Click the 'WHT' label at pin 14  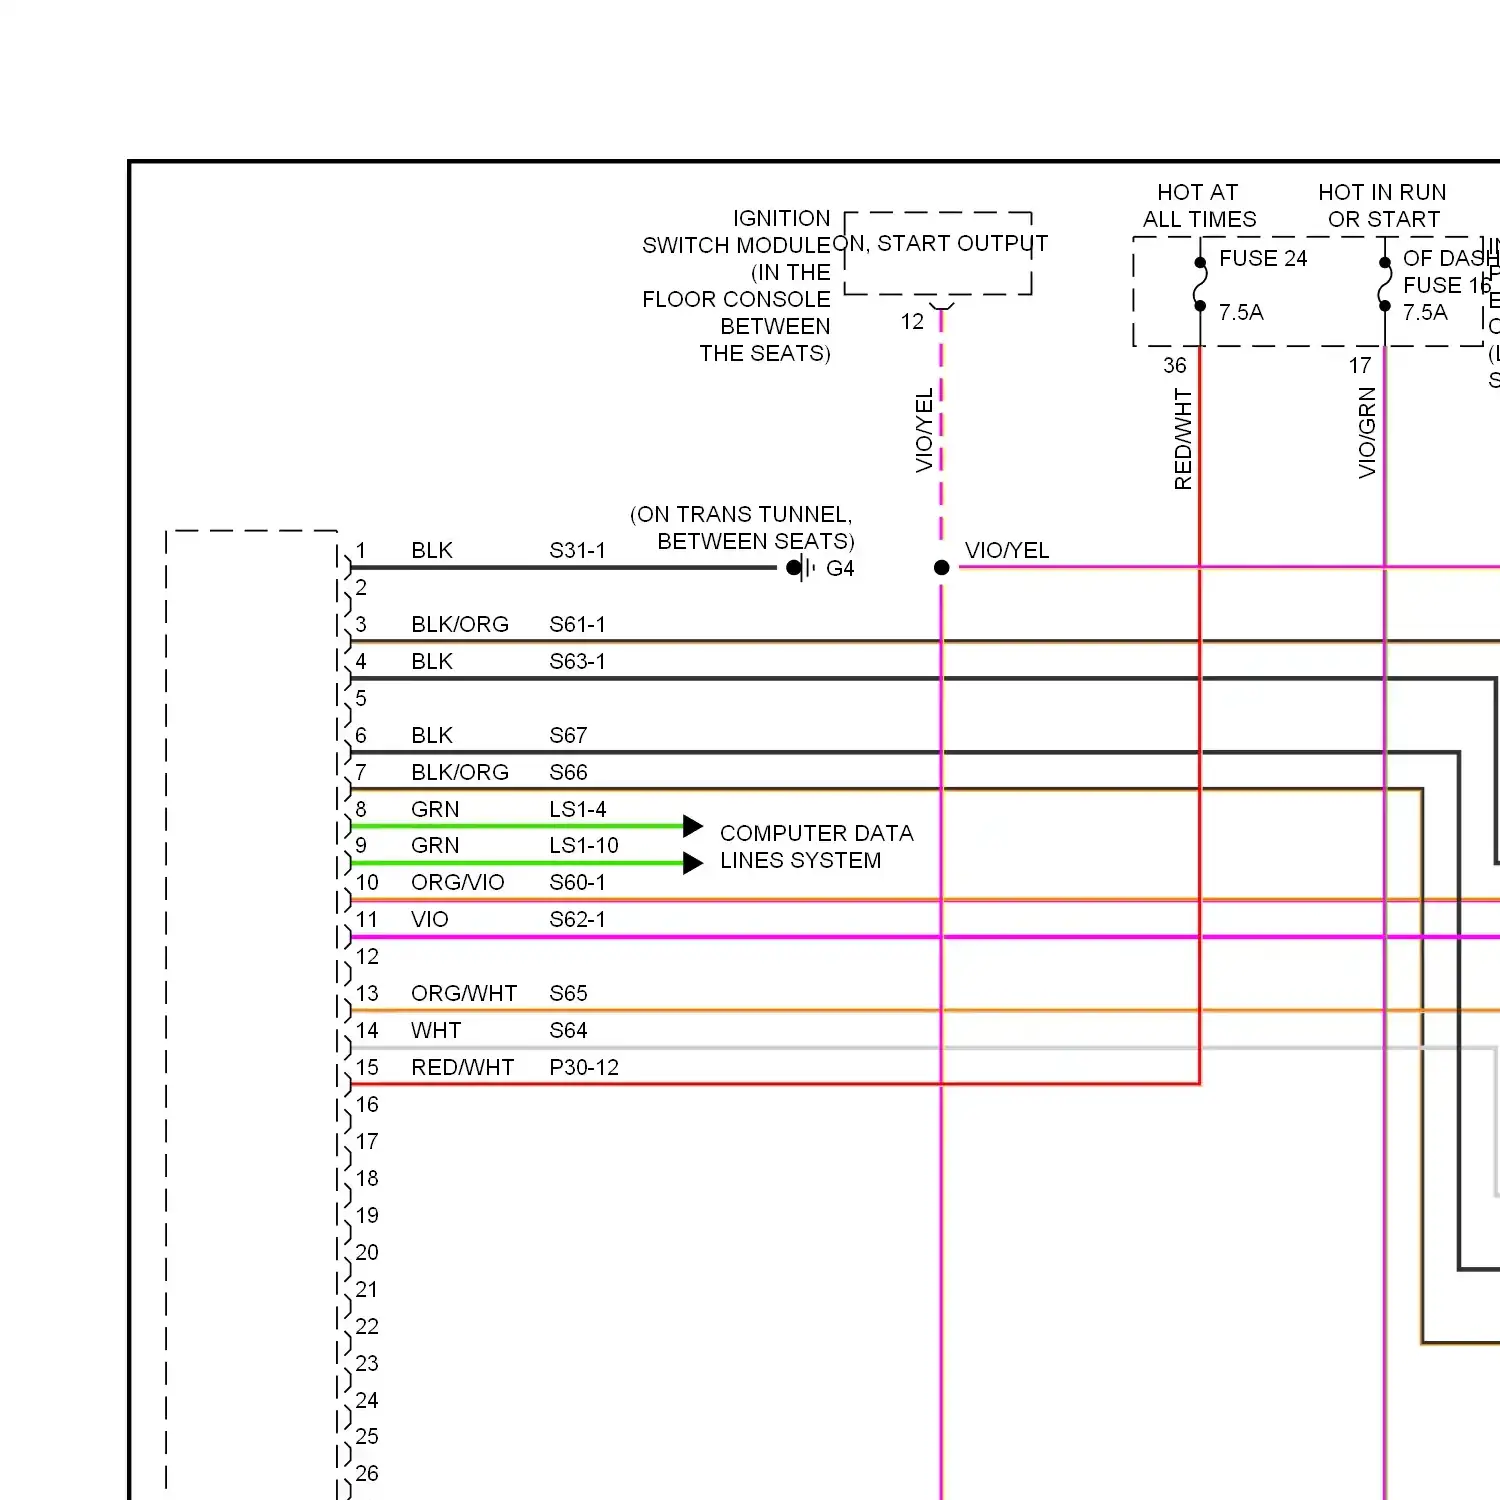click(x=436, y=1030)
